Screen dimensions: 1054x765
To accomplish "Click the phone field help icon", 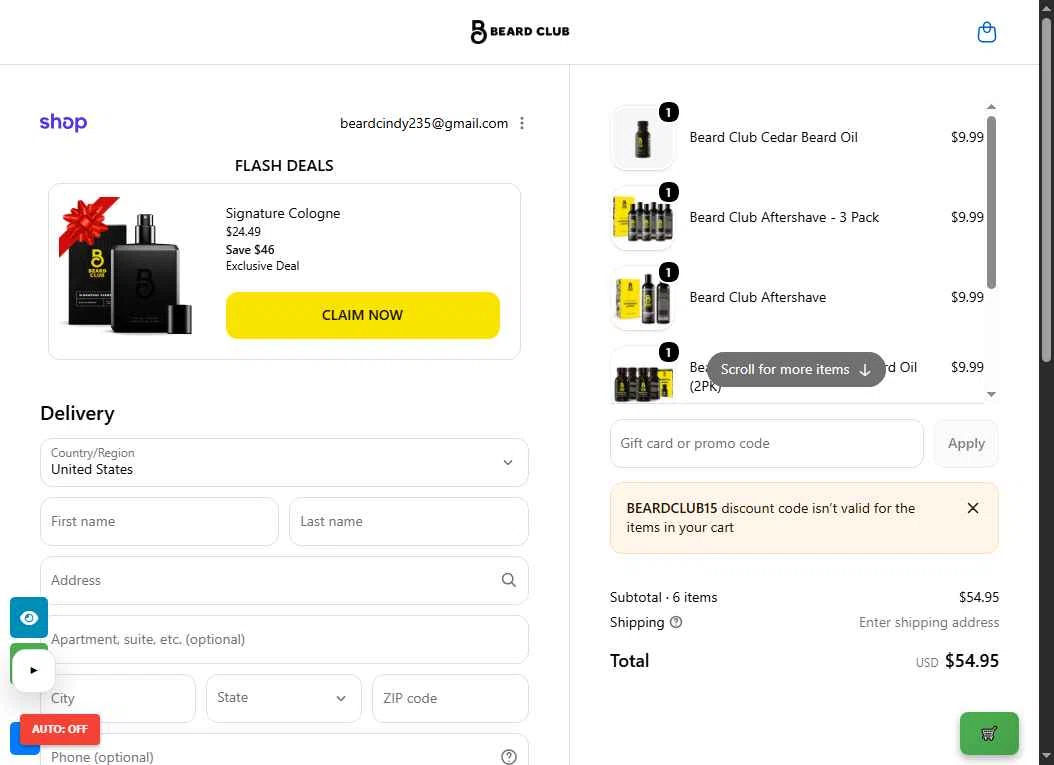I will (x=509, y=757).
